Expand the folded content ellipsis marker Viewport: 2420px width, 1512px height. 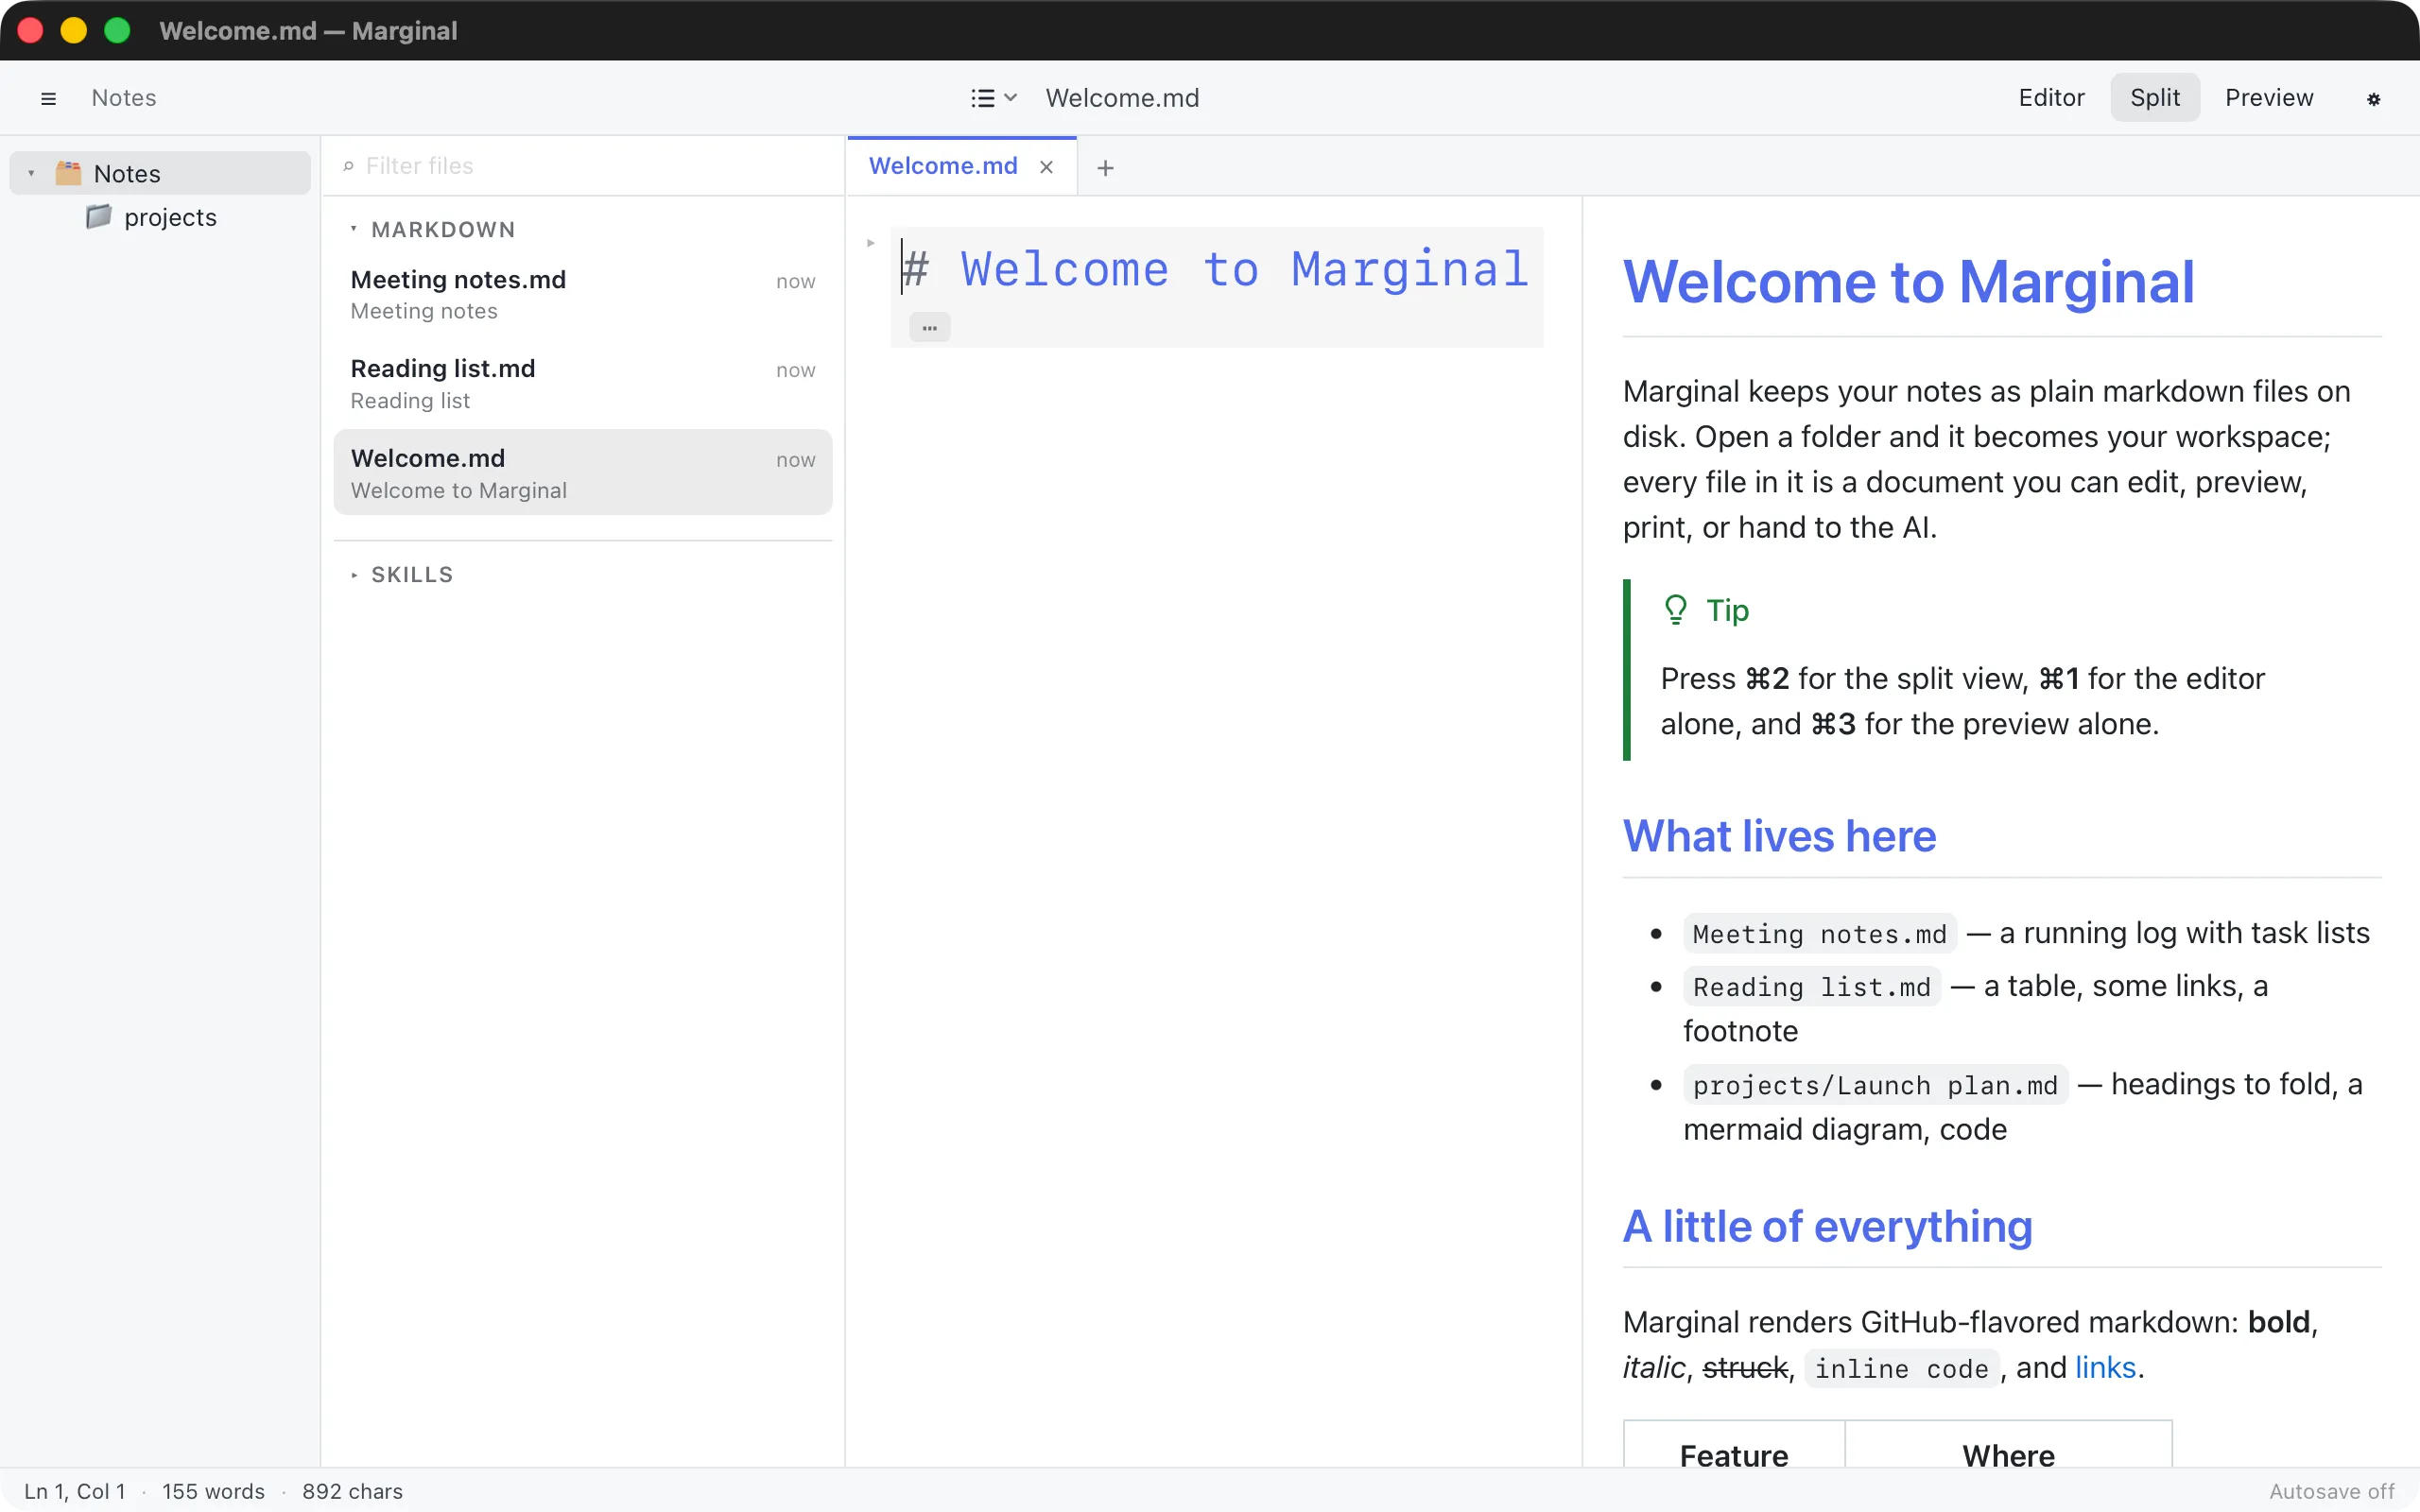pyautogui.click(x=929, y=327)
